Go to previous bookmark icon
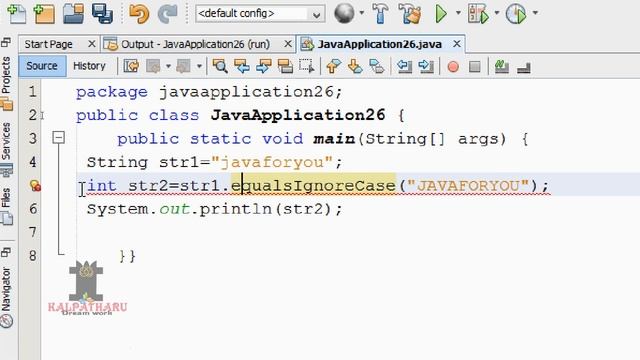This screenshot has height=360, width=640. pyautogui.click(x=333, y=66)
